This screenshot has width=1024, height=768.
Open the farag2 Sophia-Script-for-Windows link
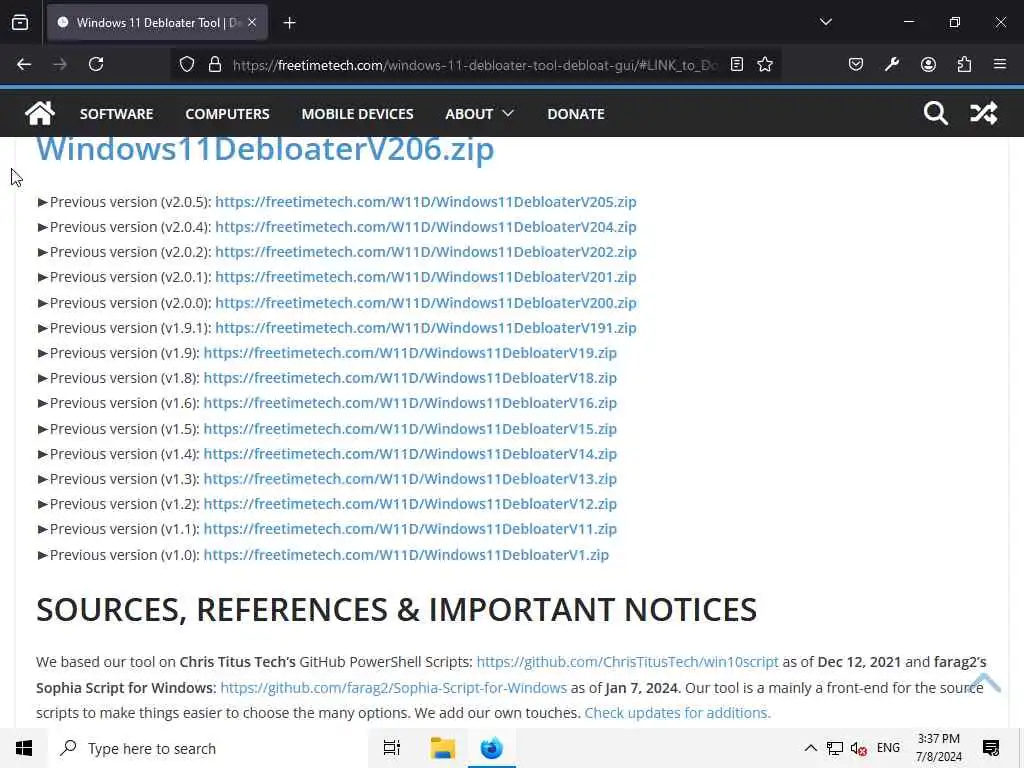tap(394, 688)
